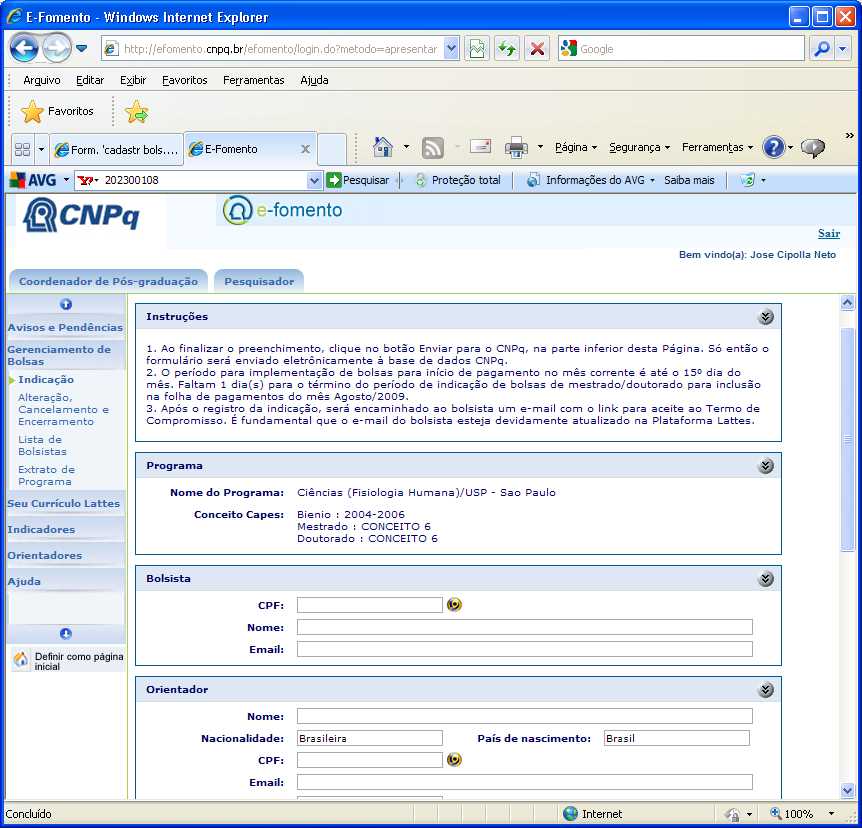Viewport: 862px width, 828px height.
Task: Select the Pesquisador tab
Action: pyautogui.click(x=259, y=281)
